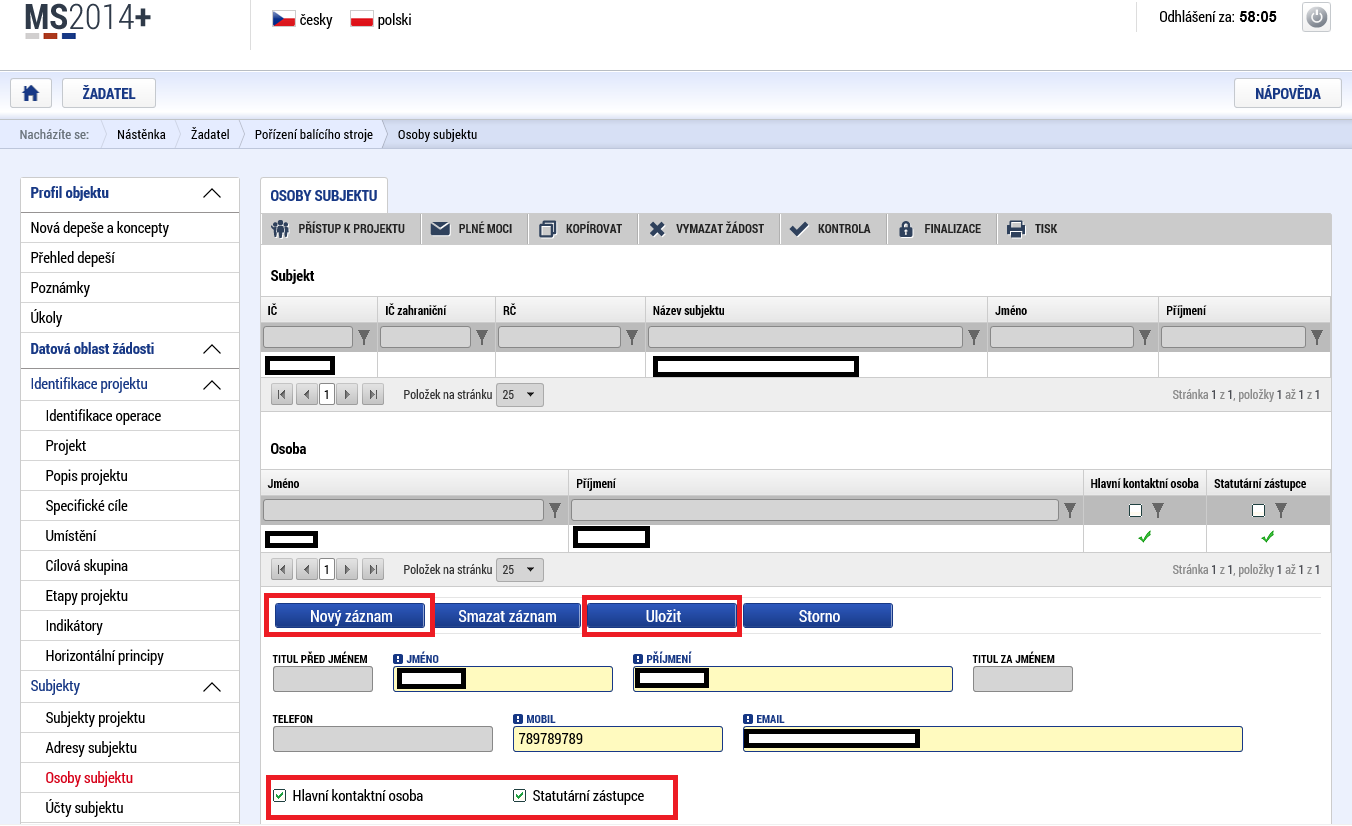Screen dimensions: 1352x826
Task: Click Kopírovat in the toolbar
Action: point(581,229)
